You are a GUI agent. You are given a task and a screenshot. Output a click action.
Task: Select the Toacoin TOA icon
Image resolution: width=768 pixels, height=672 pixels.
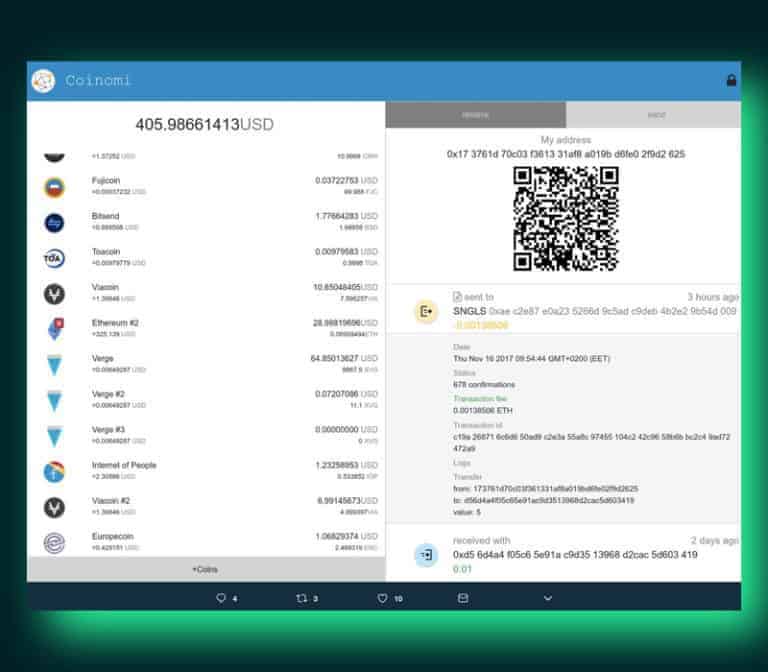pos(54,259)
